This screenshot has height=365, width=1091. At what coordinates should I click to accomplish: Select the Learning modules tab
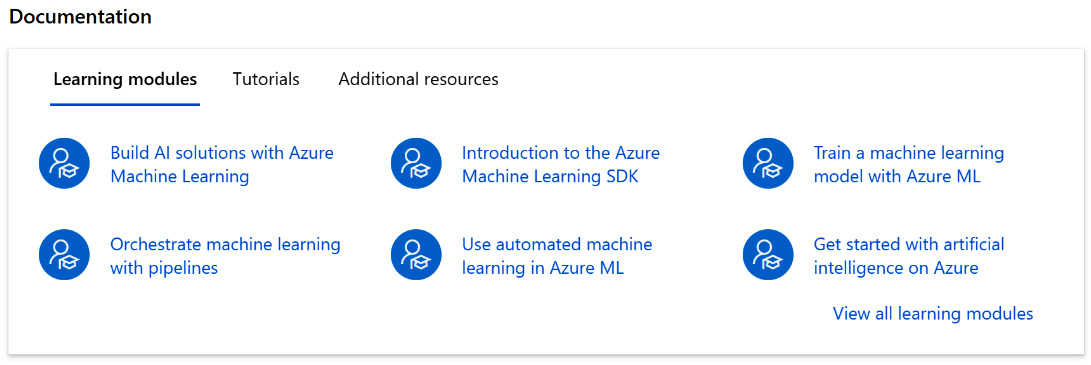[x=125, y=79]
